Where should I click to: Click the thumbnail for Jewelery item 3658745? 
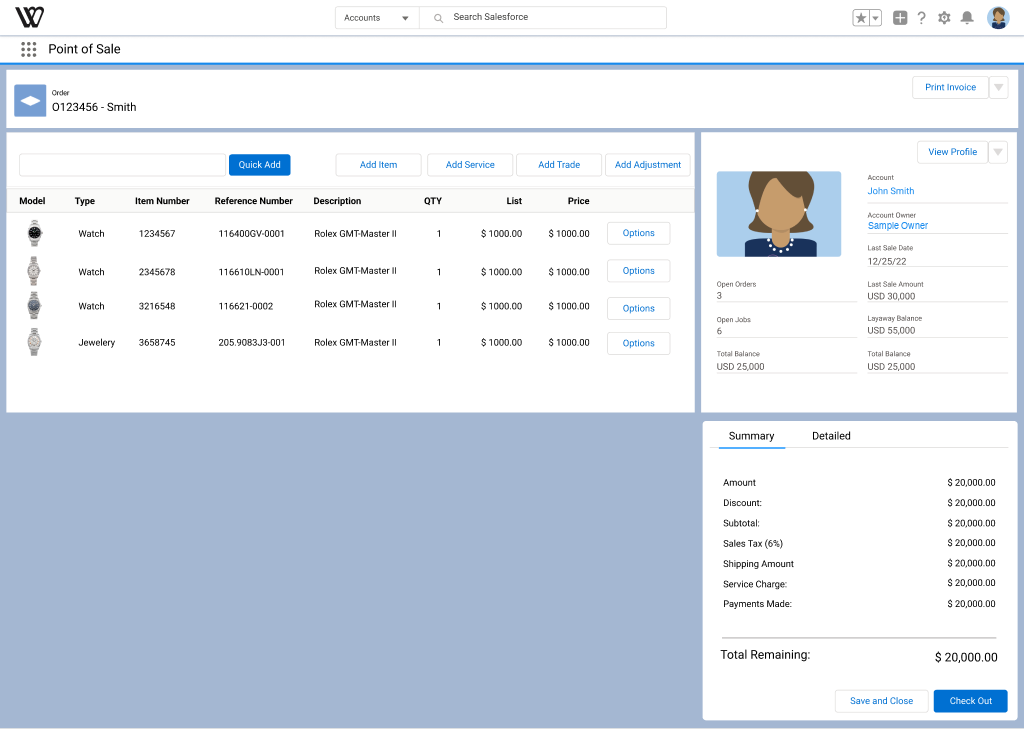pyautogui.click(x=34, y=342)
